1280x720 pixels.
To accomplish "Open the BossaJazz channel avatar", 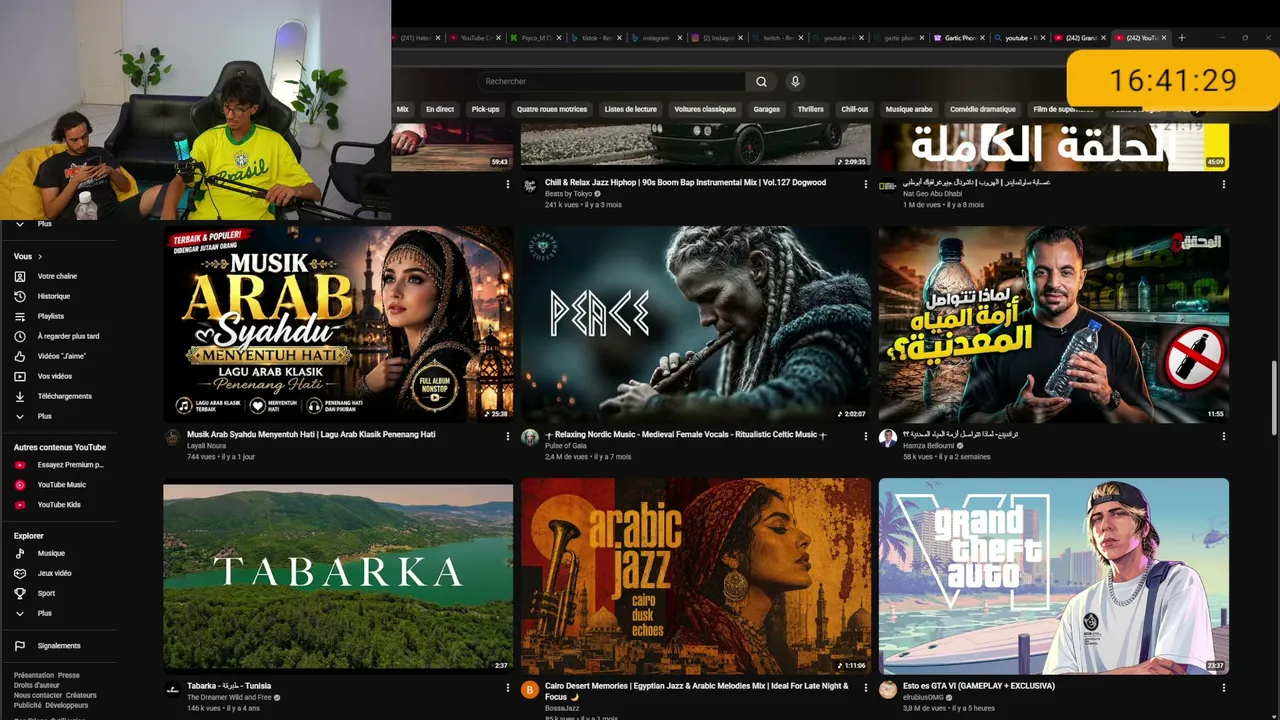I will coord(530,690).
